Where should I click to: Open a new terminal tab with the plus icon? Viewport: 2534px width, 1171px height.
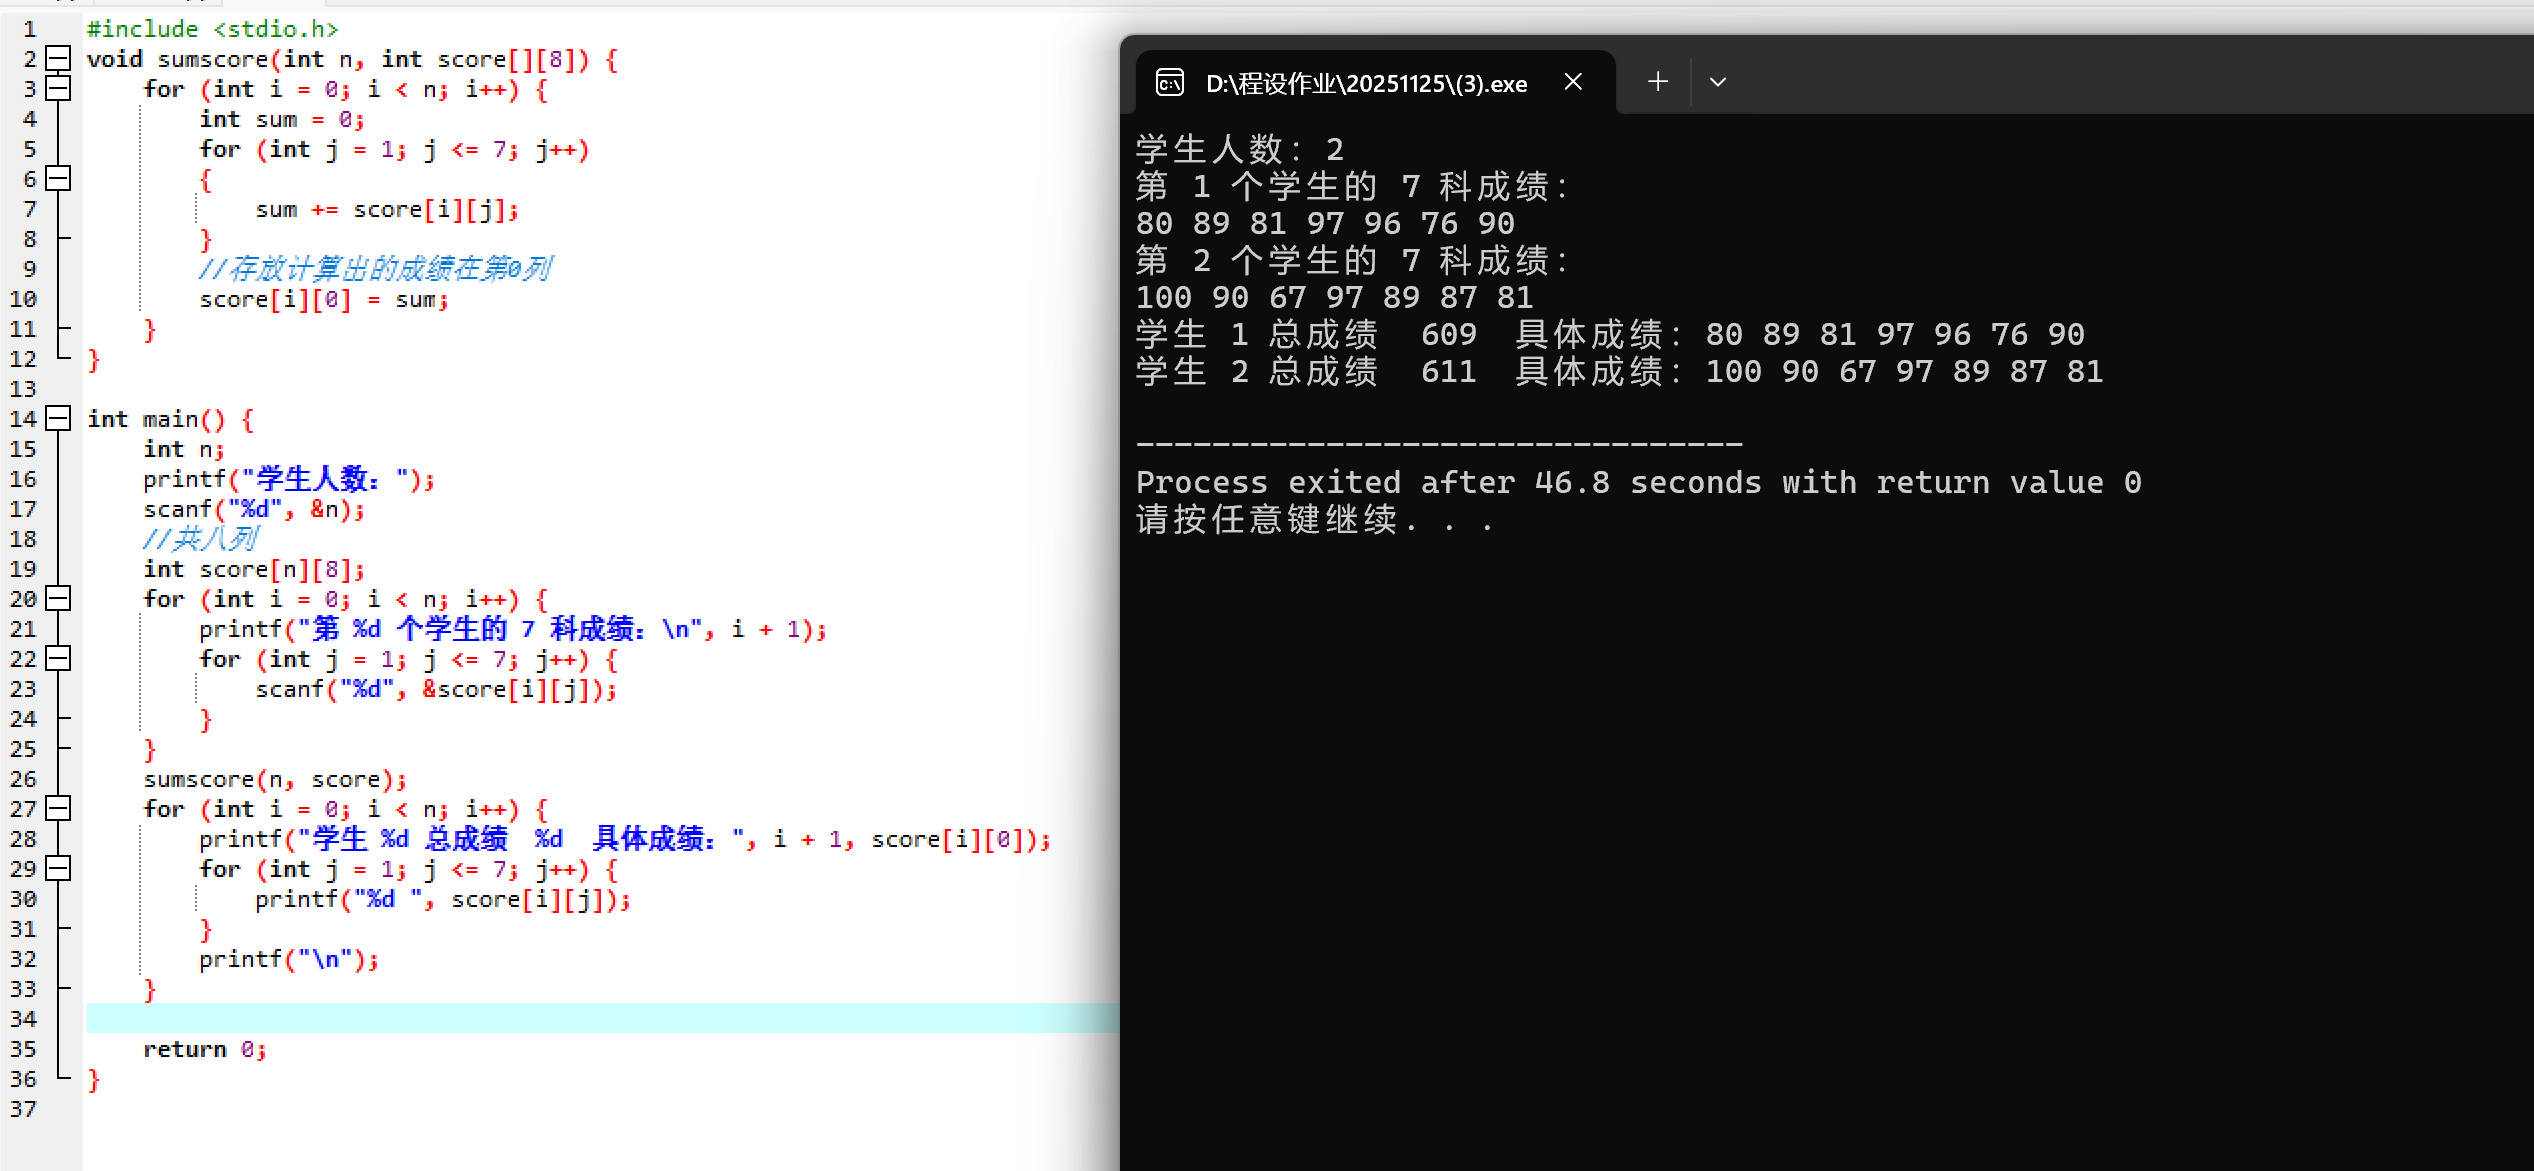tap(1657, 81)
